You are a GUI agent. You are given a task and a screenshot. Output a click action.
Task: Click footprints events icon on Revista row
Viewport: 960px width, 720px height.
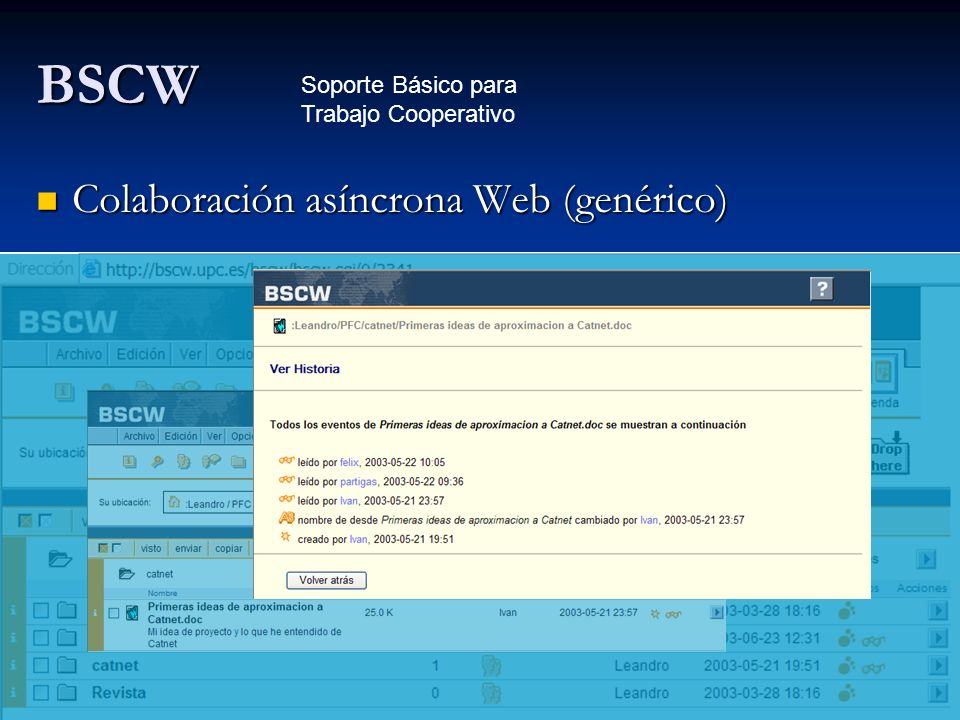click(x=846, y=693)
